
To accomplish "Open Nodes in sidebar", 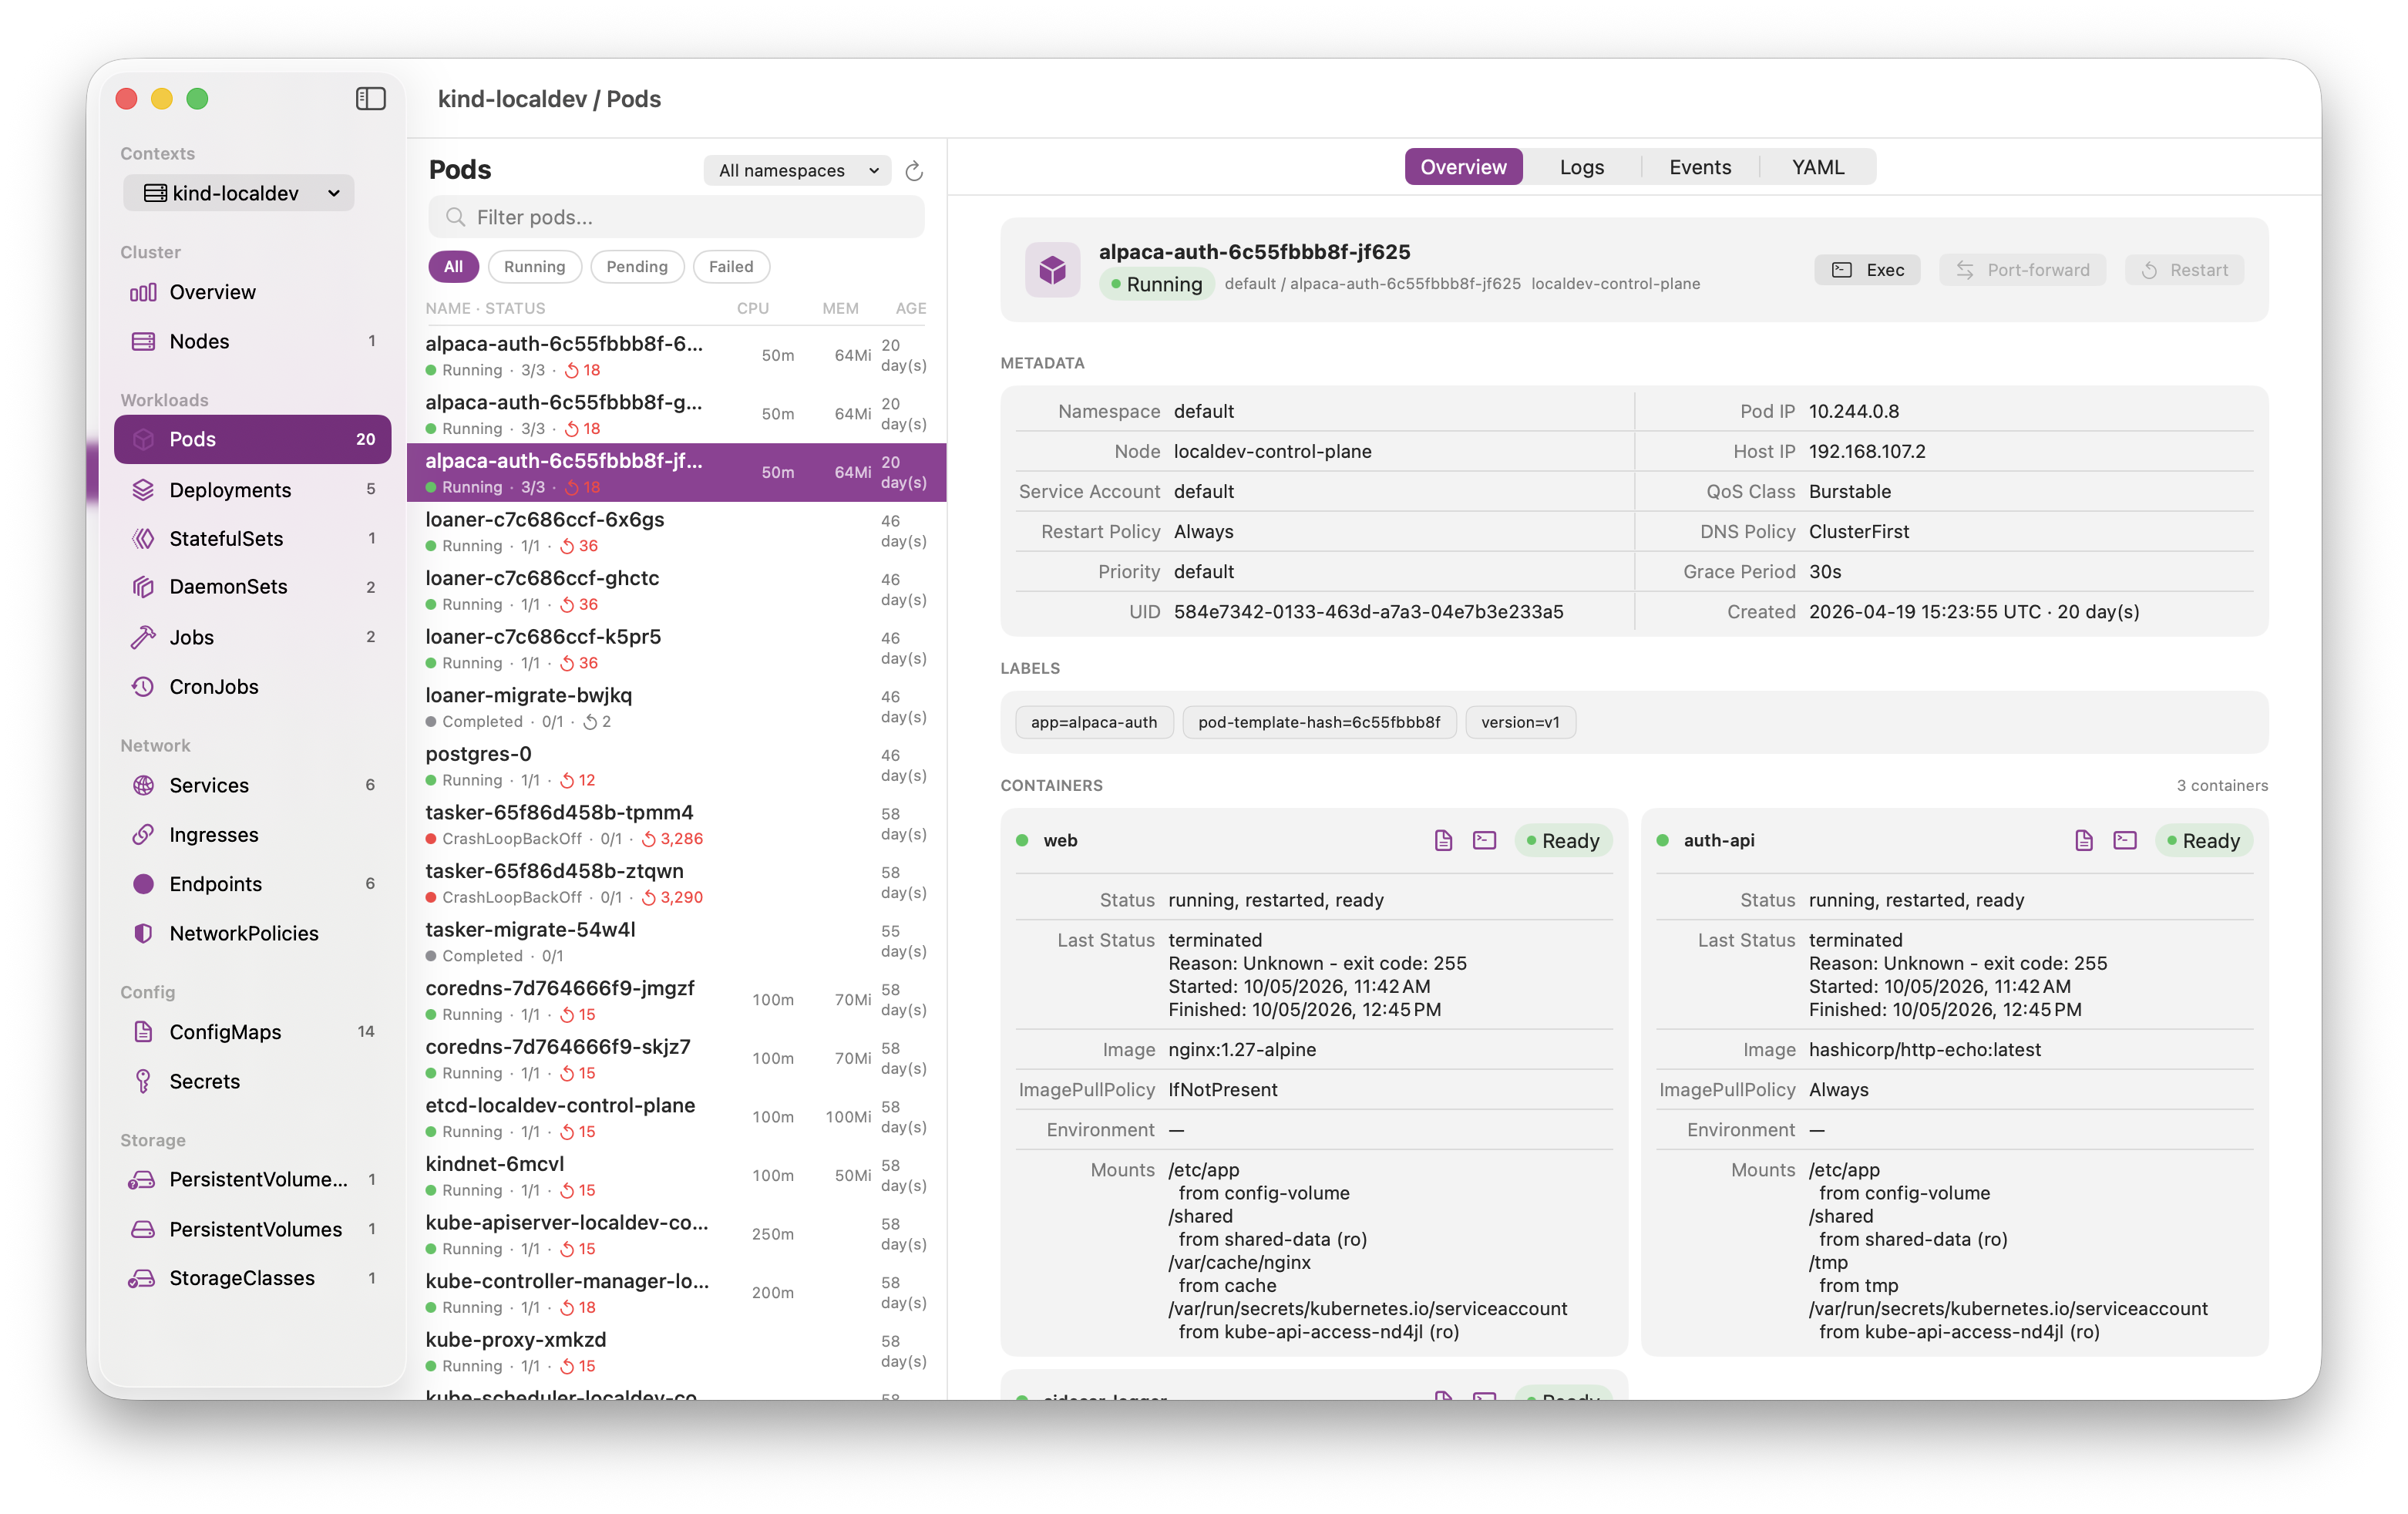I will pos(252,341).
